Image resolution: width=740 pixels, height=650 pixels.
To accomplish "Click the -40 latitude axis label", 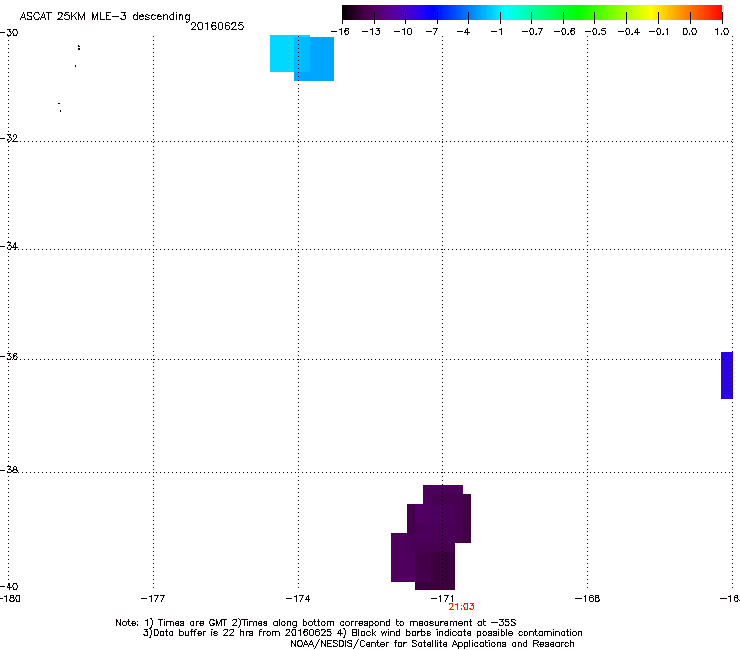I will (9, 586).
